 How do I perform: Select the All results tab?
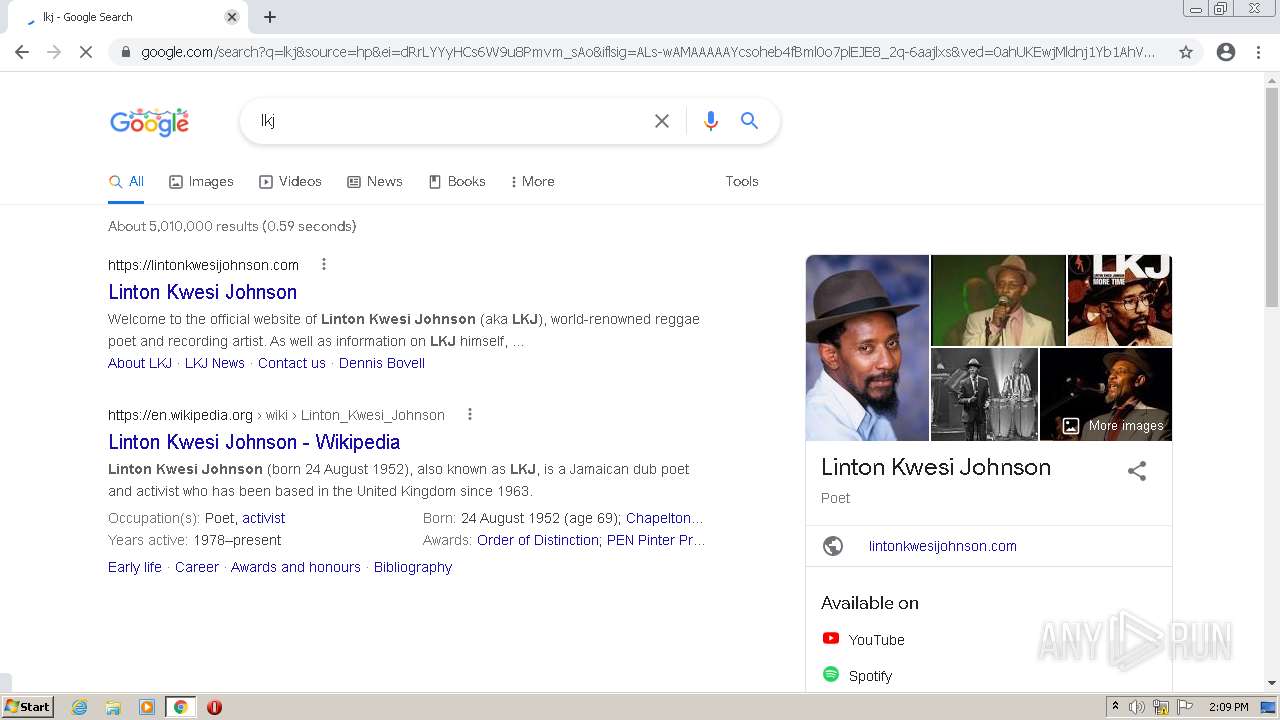[126, 182]
